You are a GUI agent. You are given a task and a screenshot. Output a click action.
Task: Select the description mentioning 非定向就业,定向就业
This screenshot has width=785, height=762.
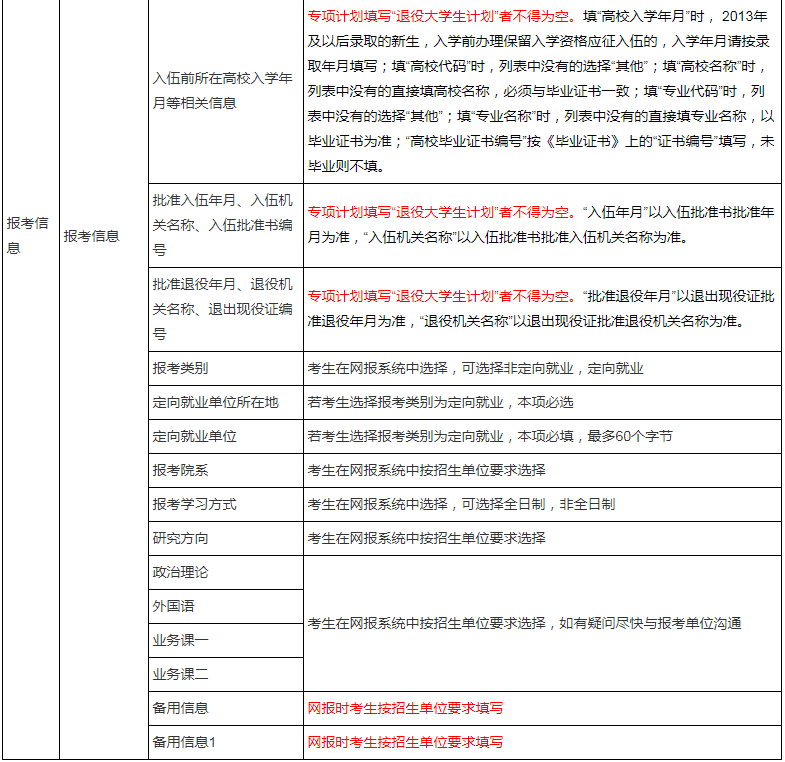tap(475, 368)
